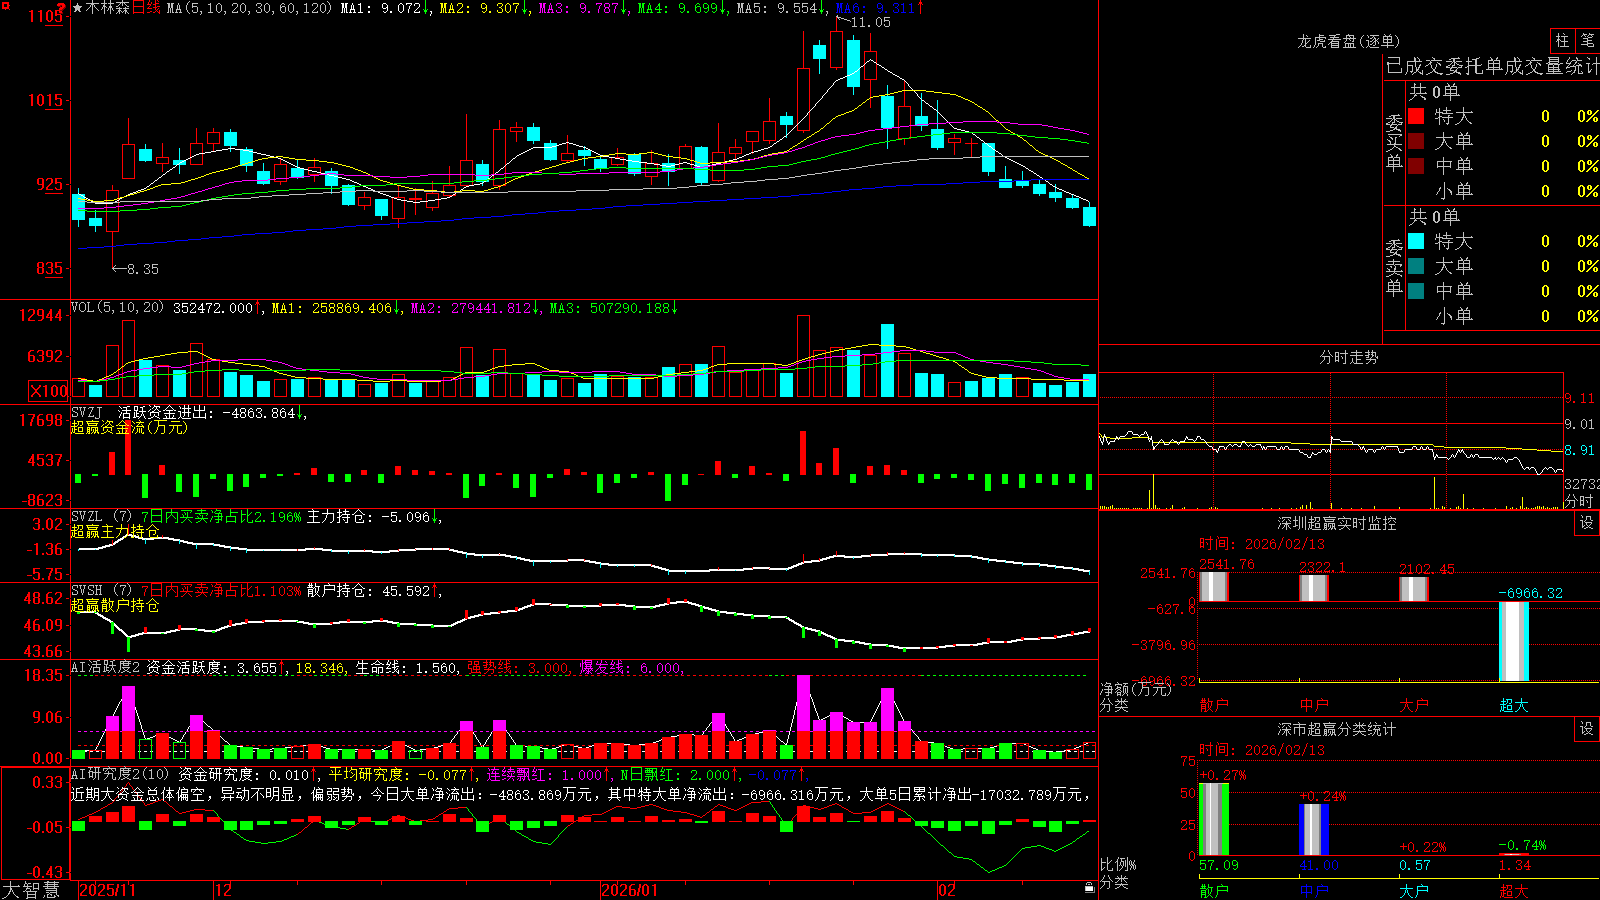This screenshot has height=900, width=1600.
Task: Click the tallest magenta AI活跃度 bar in January
Action: [803, 704]
